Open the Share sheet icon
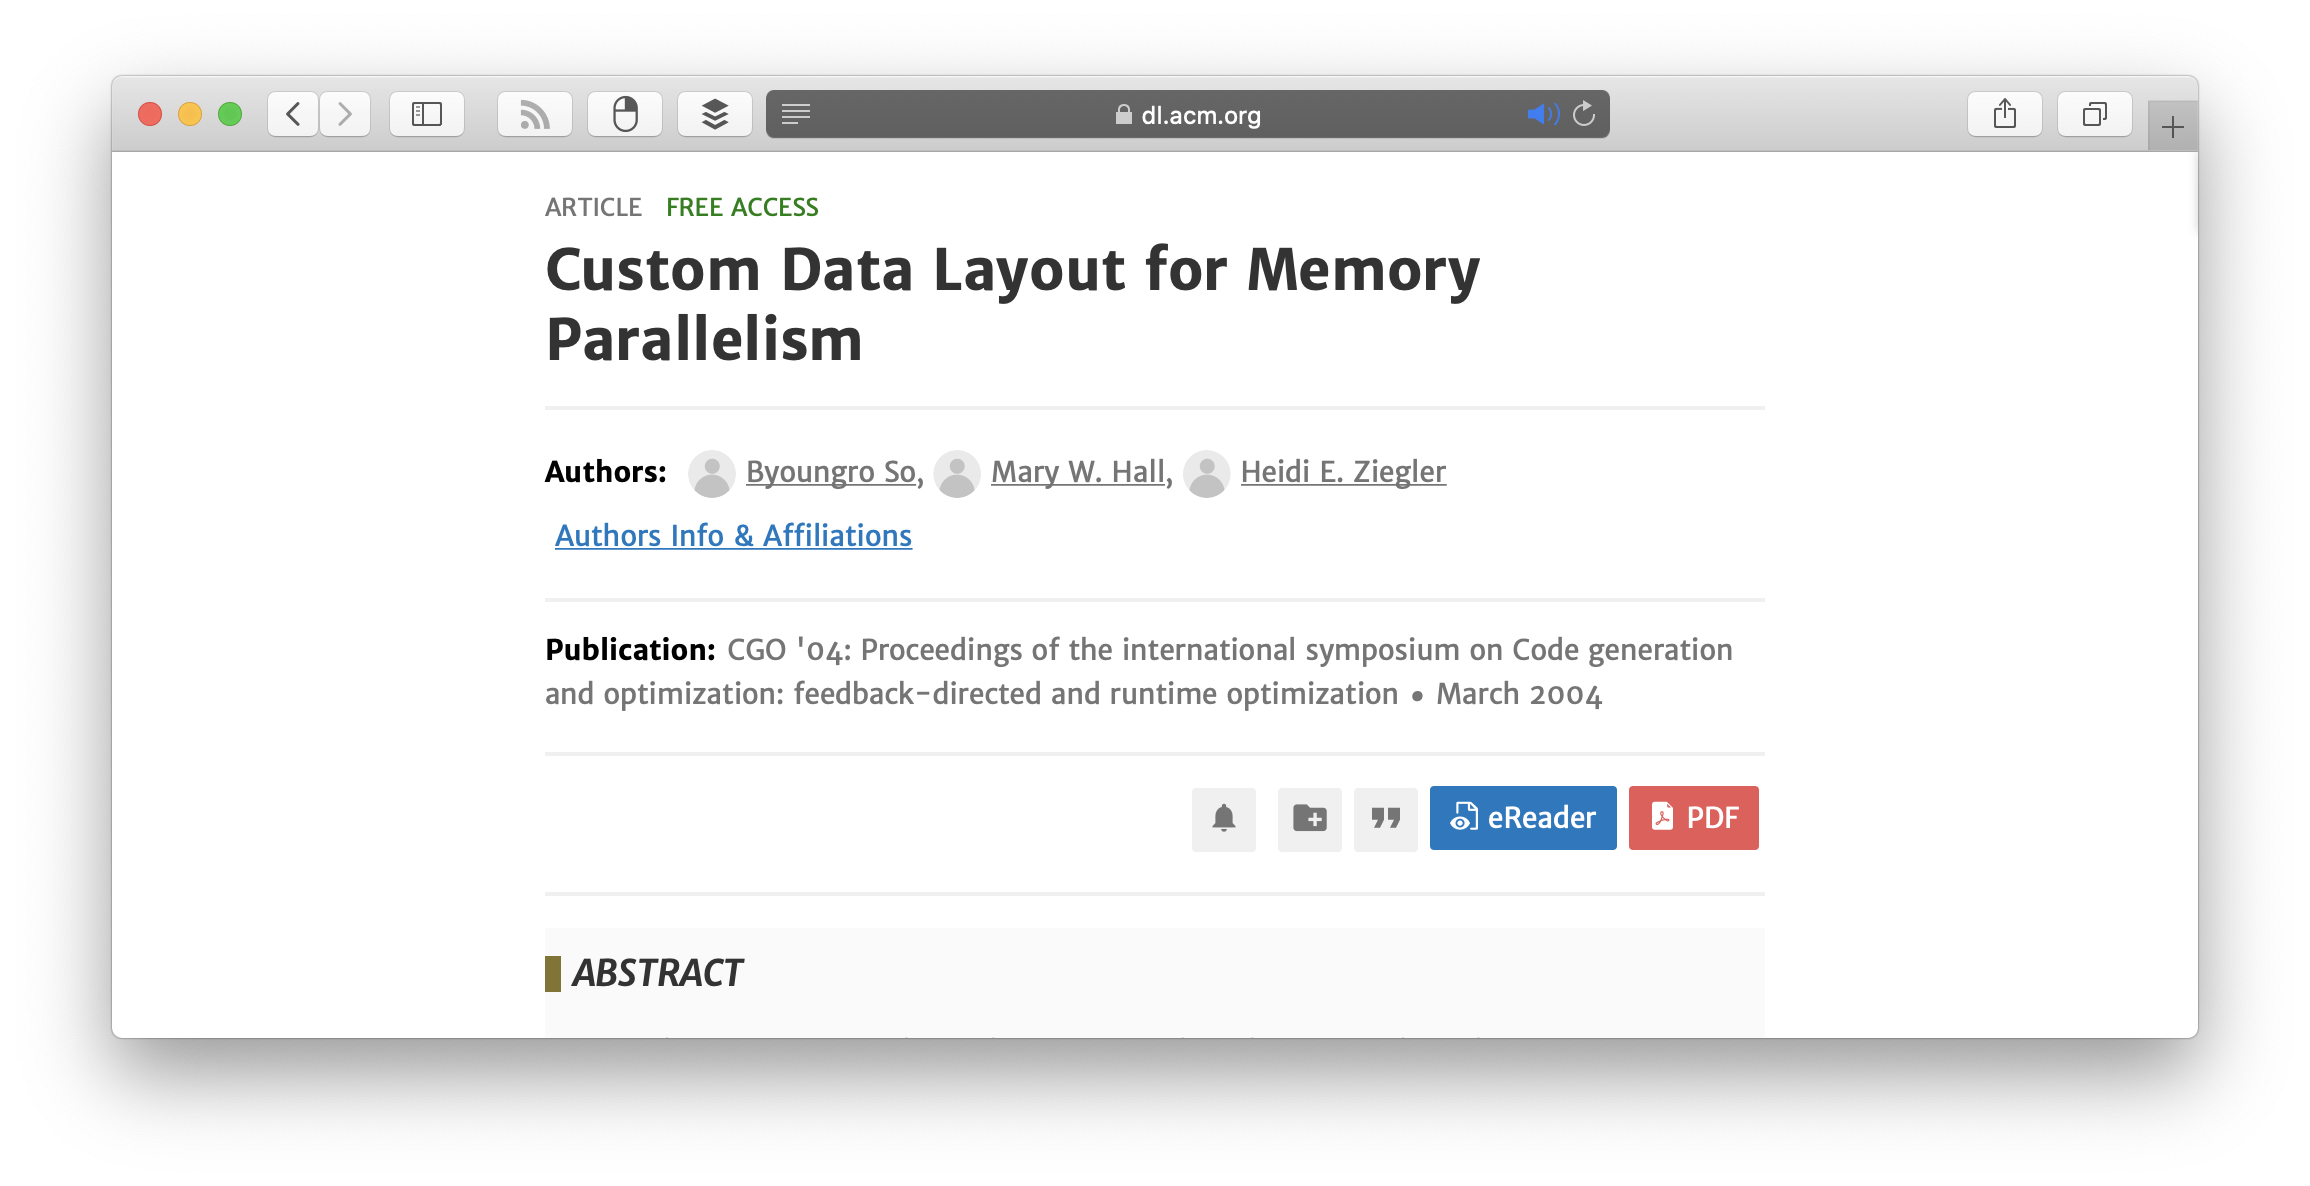 [x=2004, y=114]
